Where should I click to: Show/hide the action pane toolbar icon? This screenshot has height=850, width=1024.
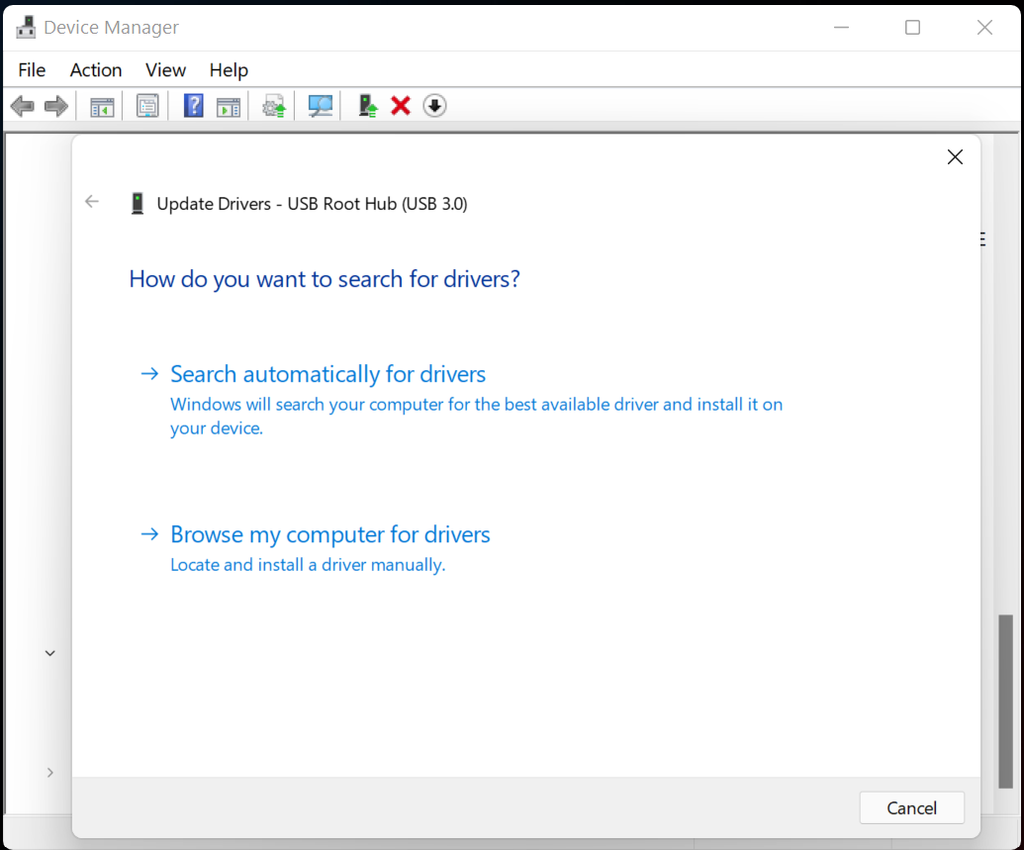point(229,106)
